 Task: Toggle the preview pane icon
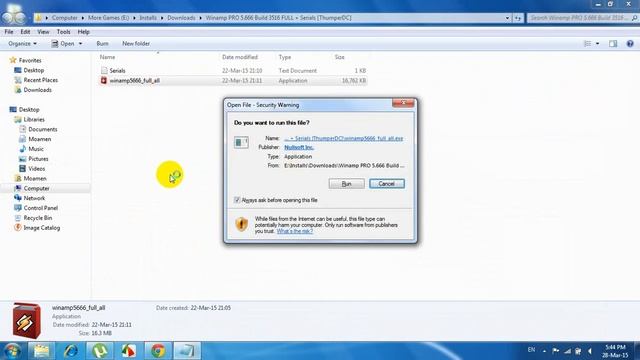tap(613, 44)
